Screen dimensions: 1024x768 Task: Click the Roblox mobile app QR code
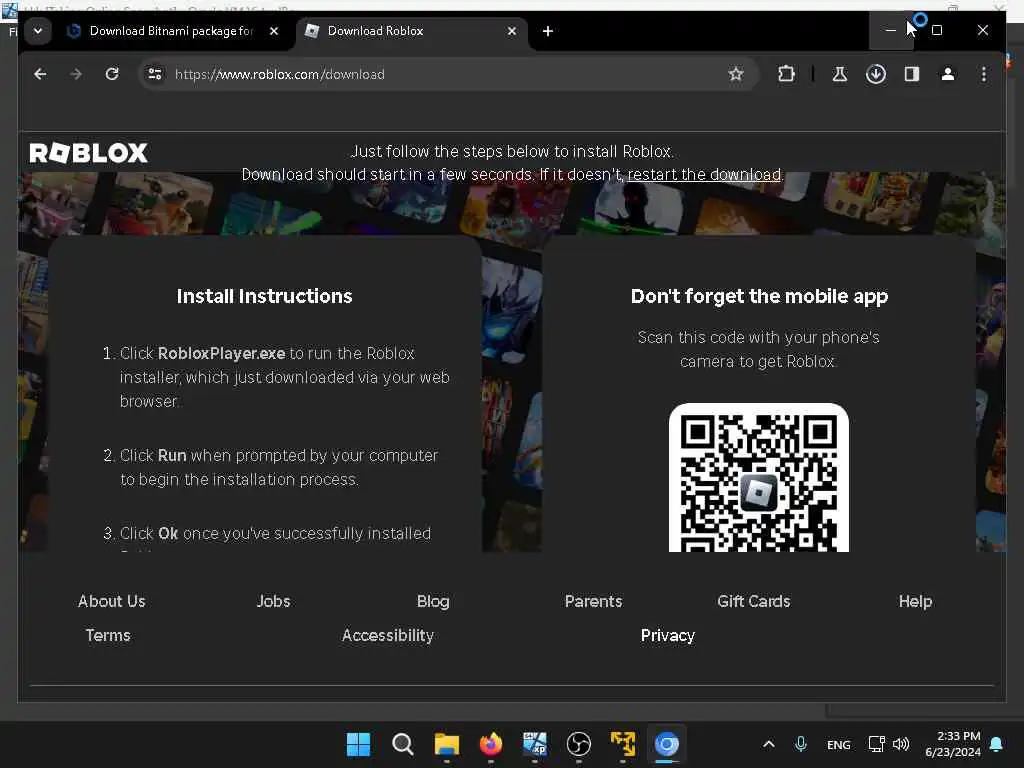click(759, 477)
